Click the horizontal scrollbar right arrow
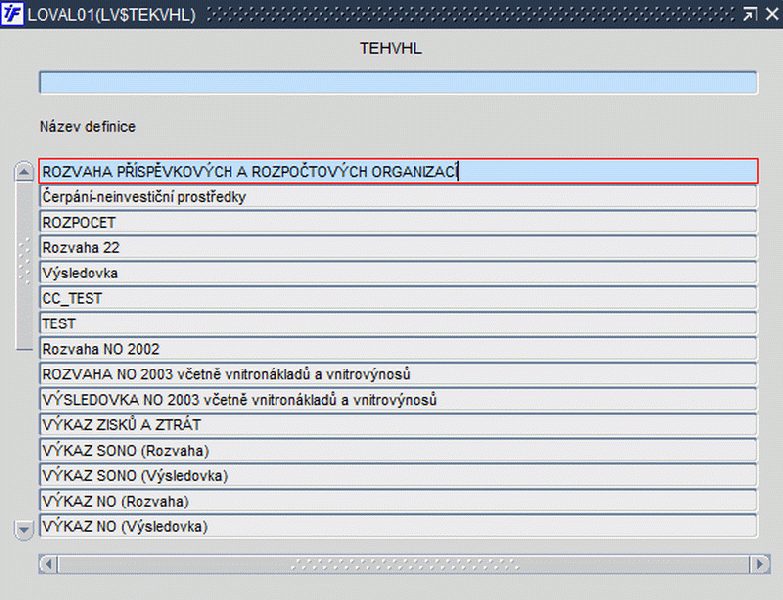This screenshot has width=783, height=600. point(760,564)
